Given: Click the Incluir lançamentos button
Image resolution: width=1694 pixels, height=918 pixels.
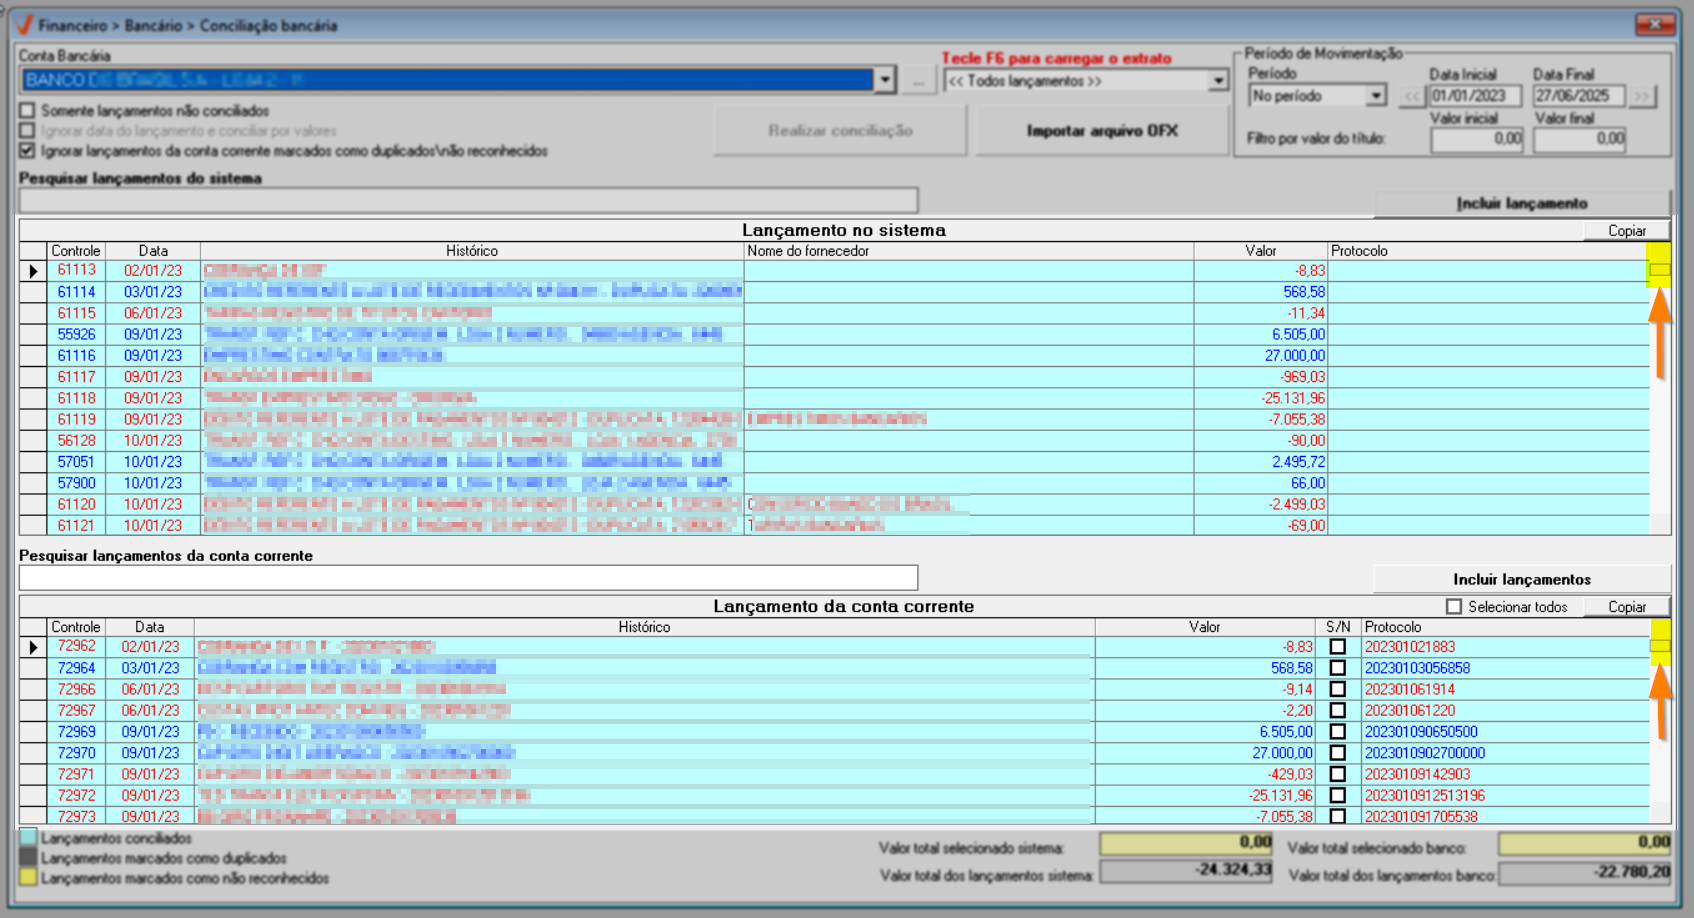Looking at the screenshot, I should point(1522,579).
